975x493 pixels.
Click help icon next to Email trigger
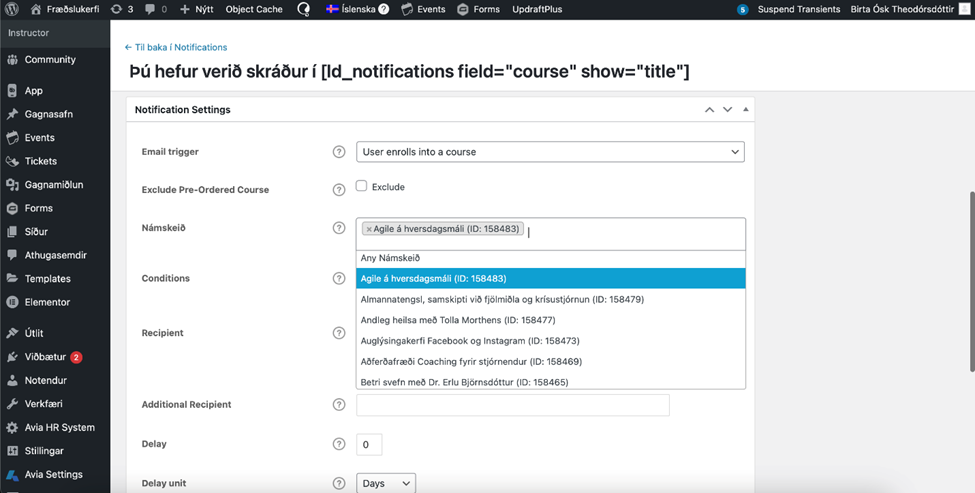[x=339, y=152]
